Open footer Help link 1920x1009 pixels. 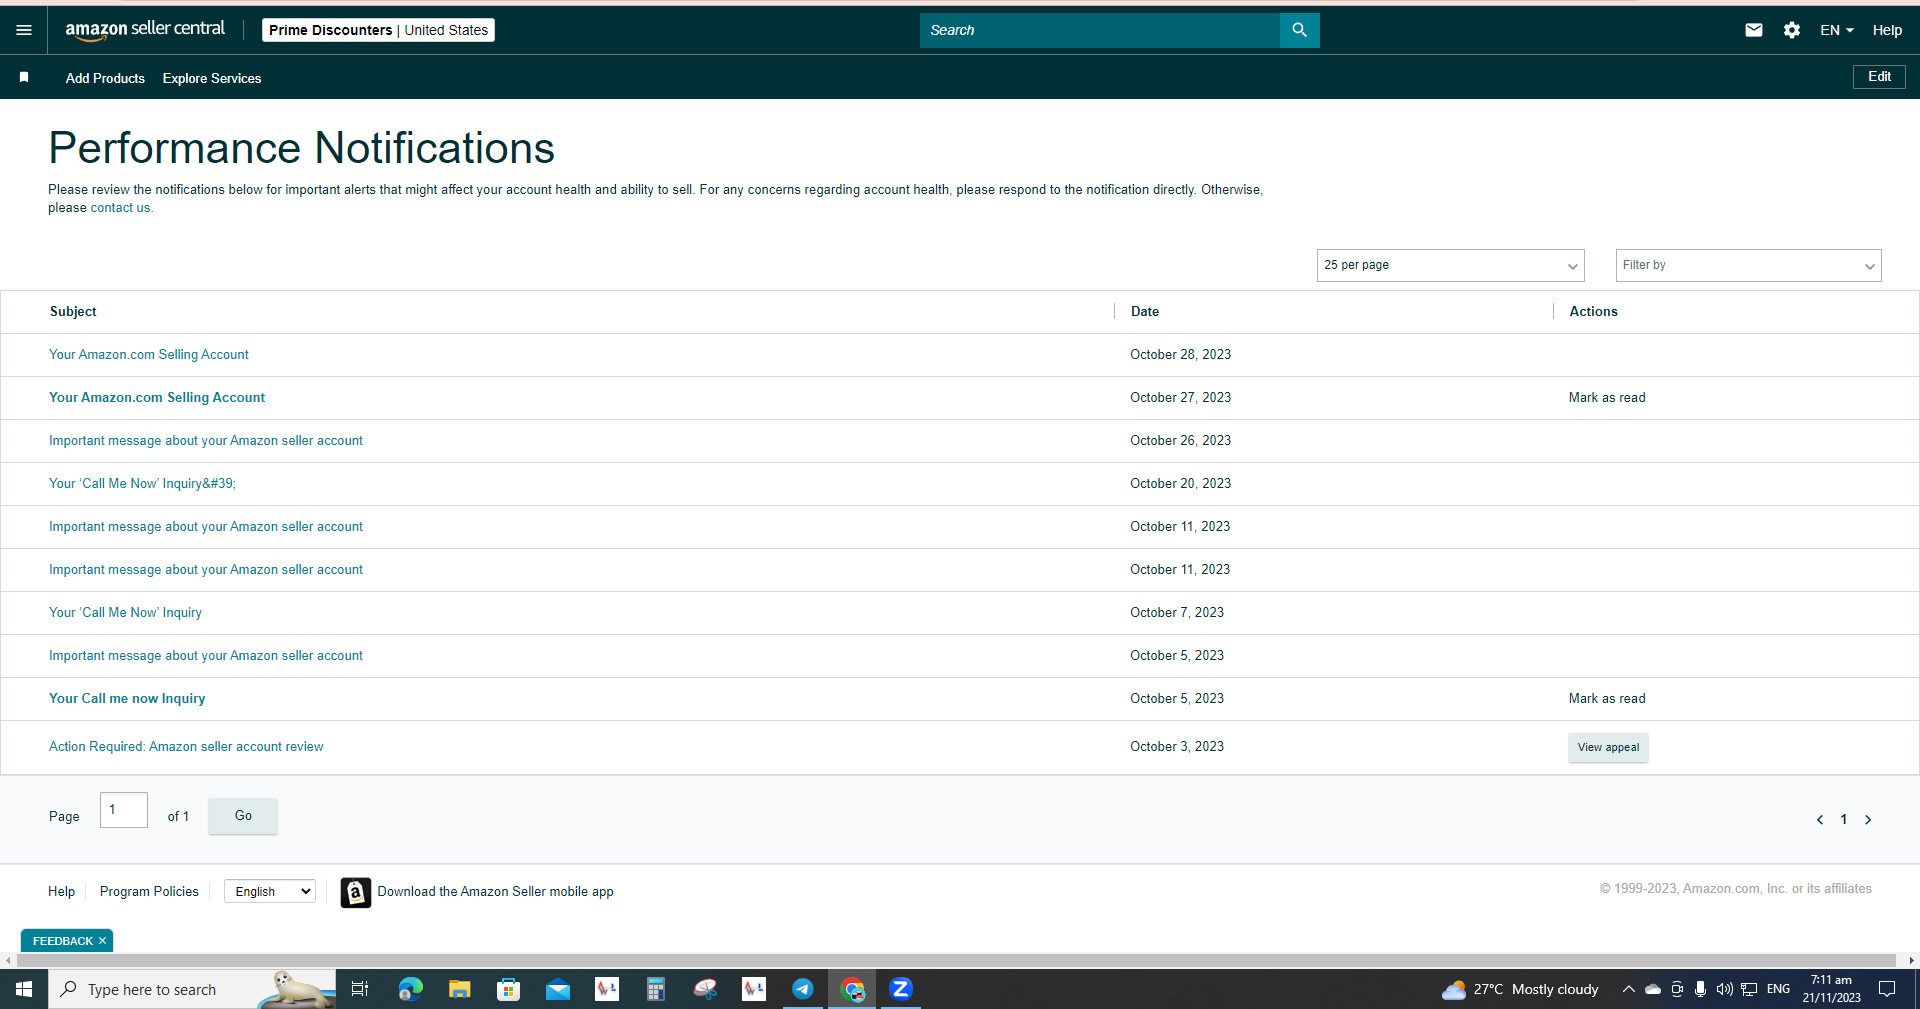point(61,891)
